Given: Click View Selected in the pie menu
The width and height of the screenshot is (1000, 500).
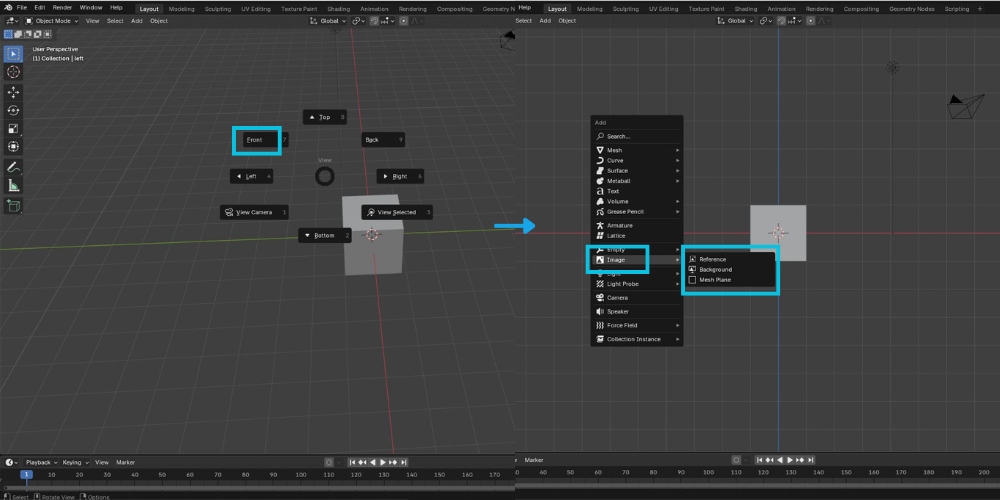Looking at the screenshot, I should [396, 212].
